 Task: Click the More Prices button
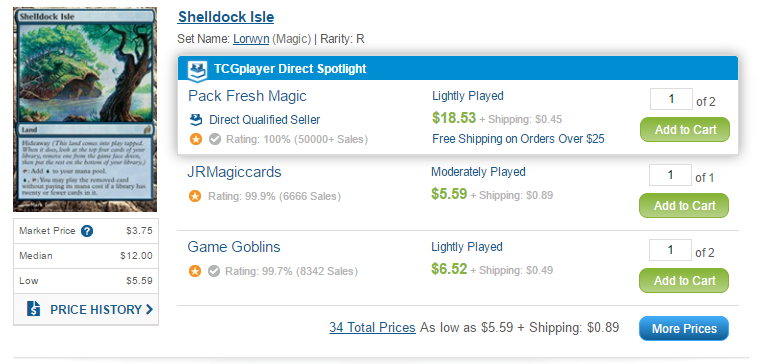tap(684, 328)
